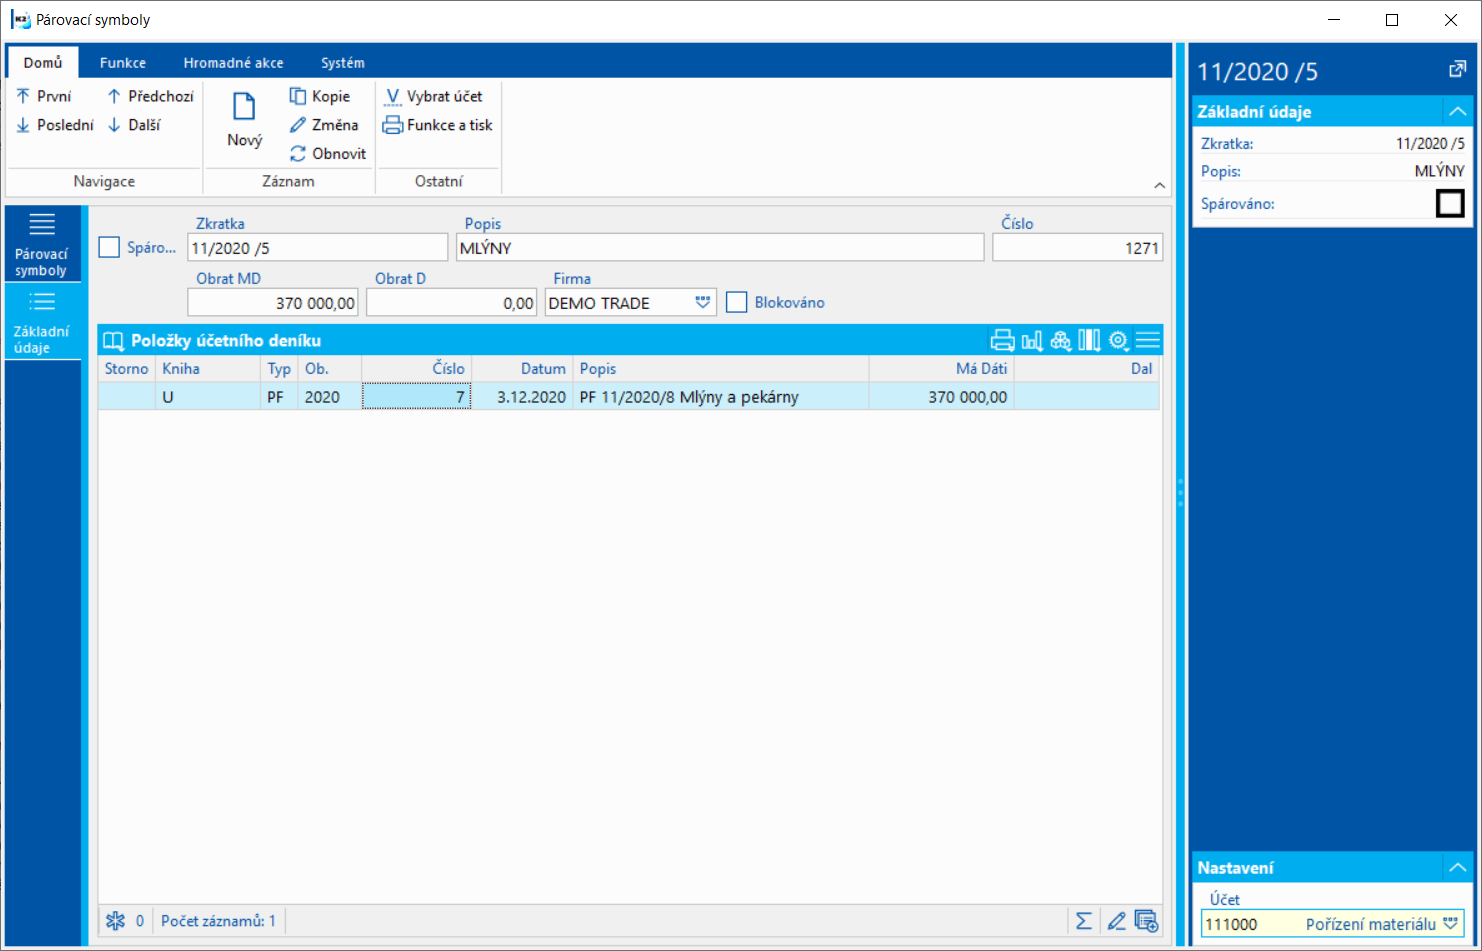Open the Systém ribbon tab
The width and height of the screenshot is (1482, 951).
[x=343, y=62]
